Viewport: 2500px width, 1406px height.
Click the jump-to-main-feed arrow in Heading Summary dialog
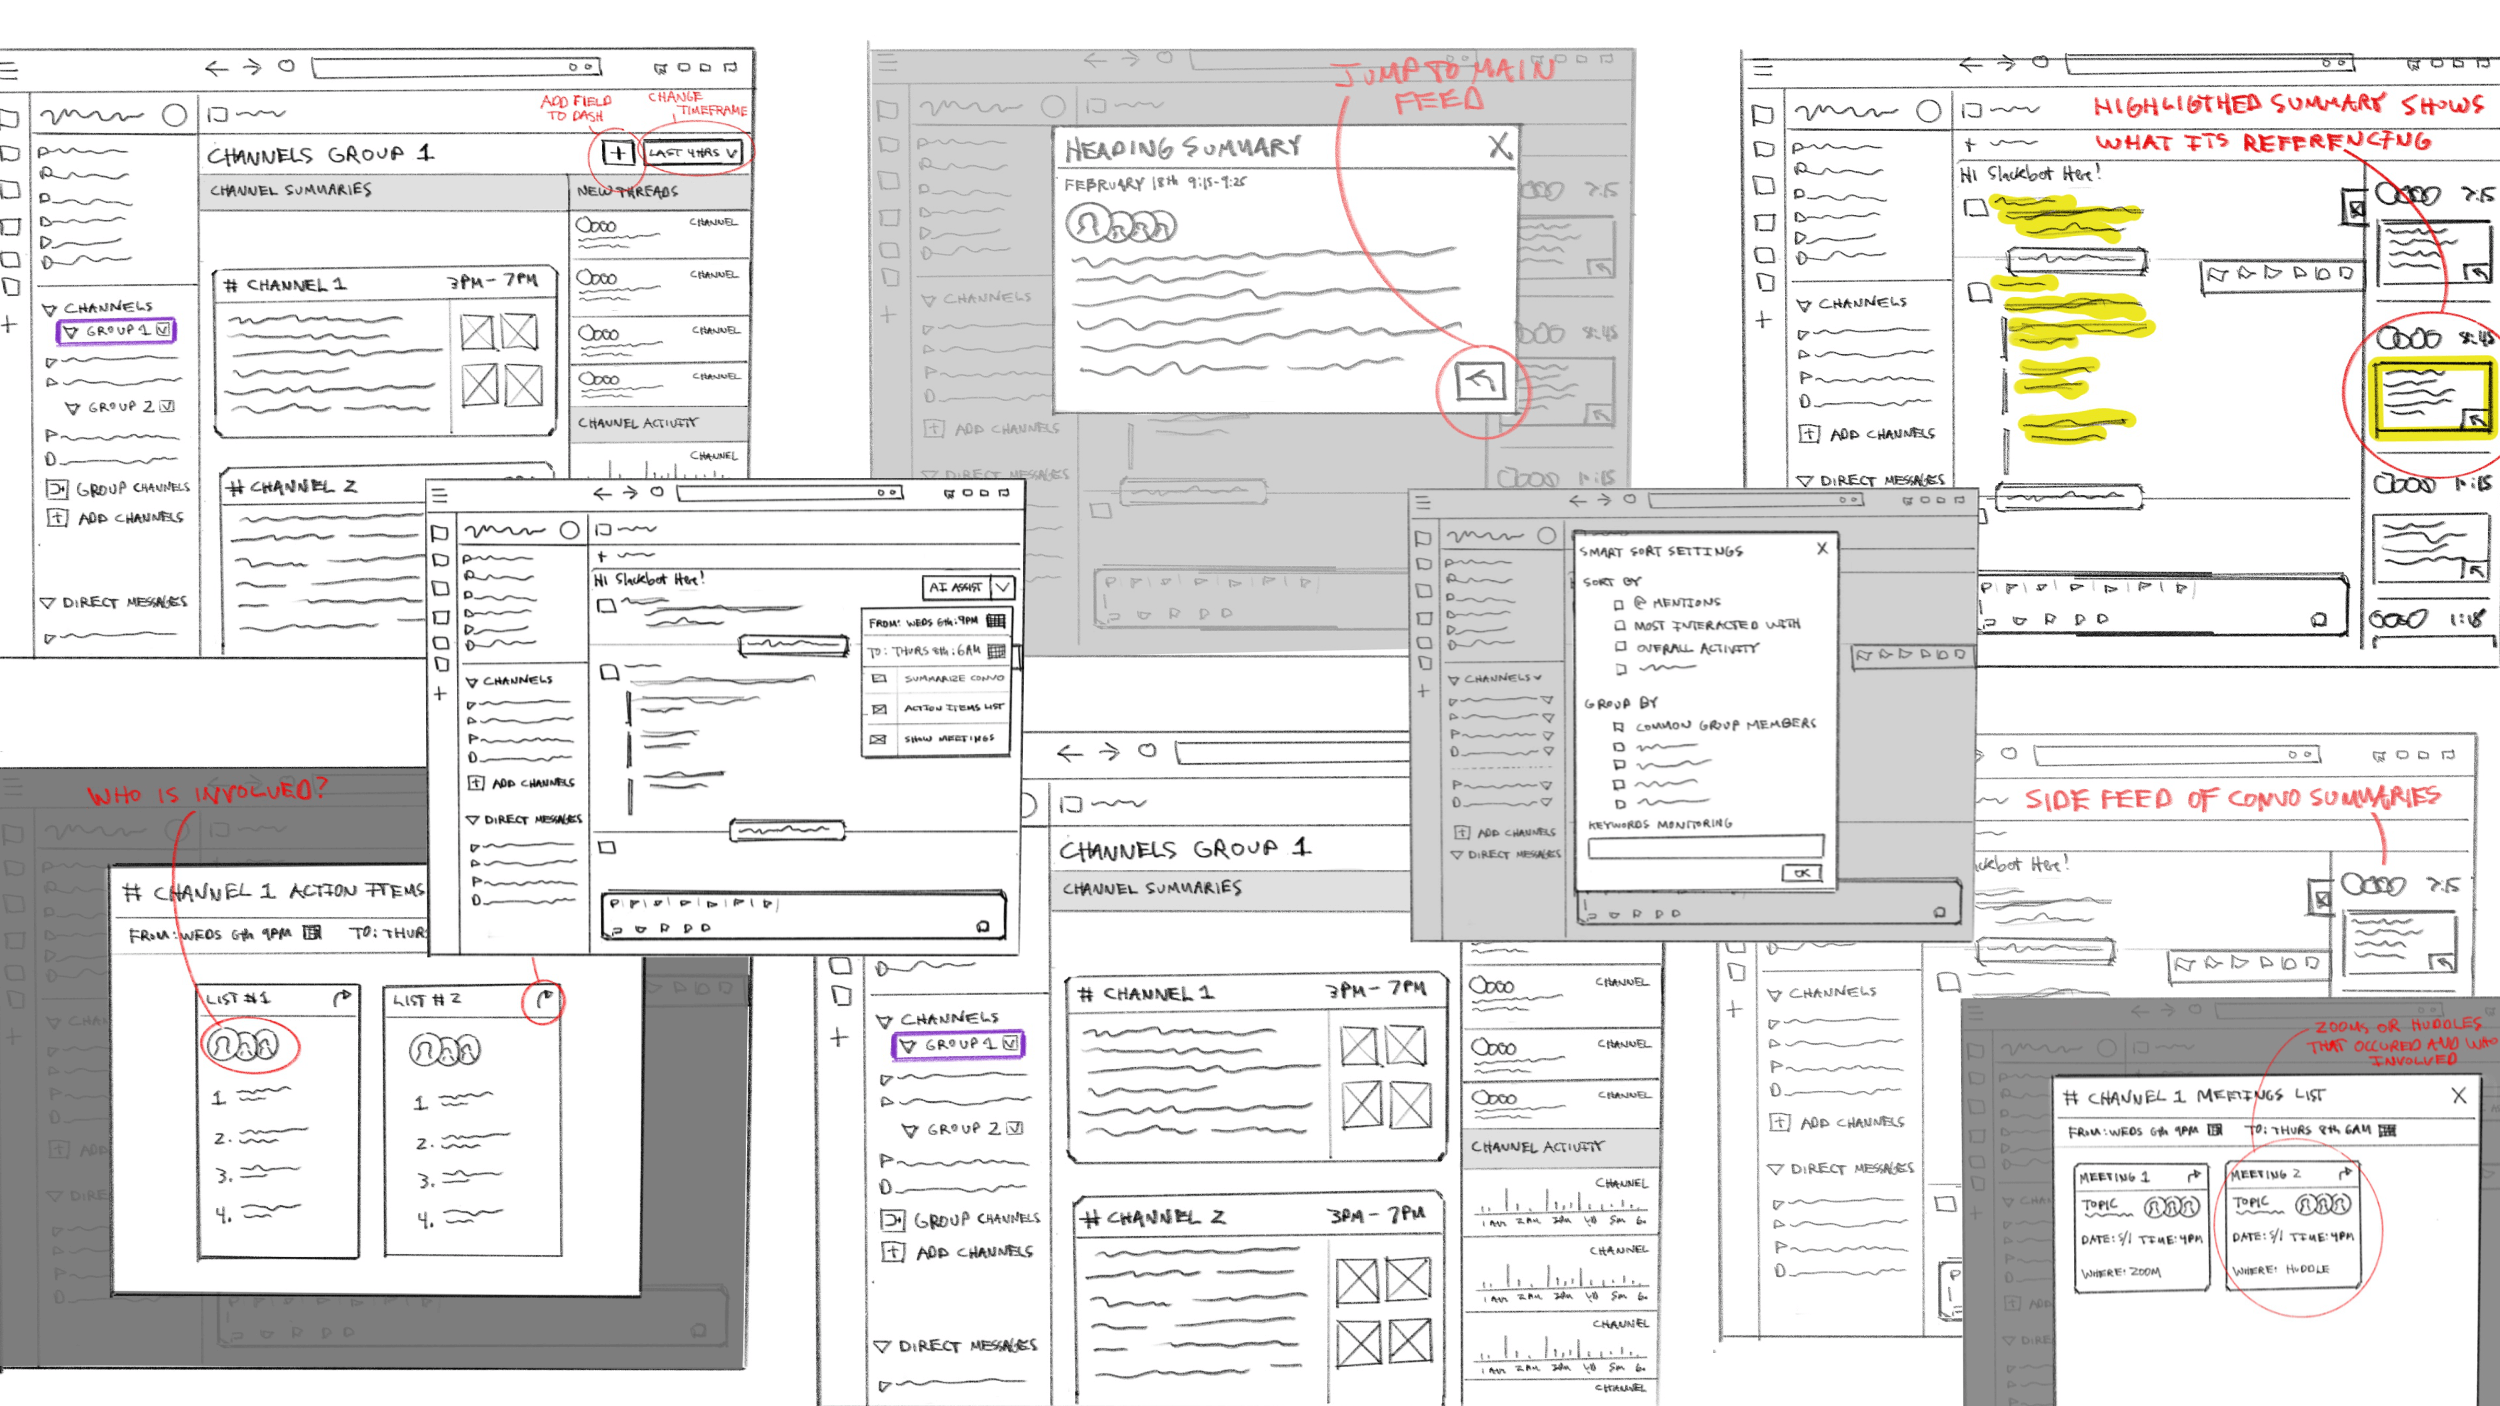(1480, 382)
